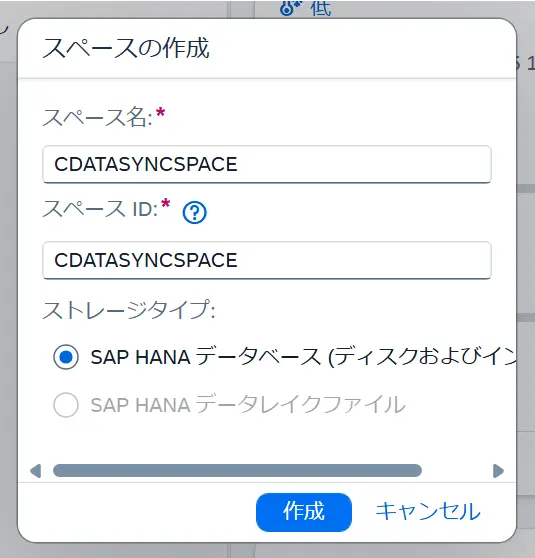Select SAP HANA Database storage type radio
The width and height of the screenshot is (535, 558).
tap(66, 357)
